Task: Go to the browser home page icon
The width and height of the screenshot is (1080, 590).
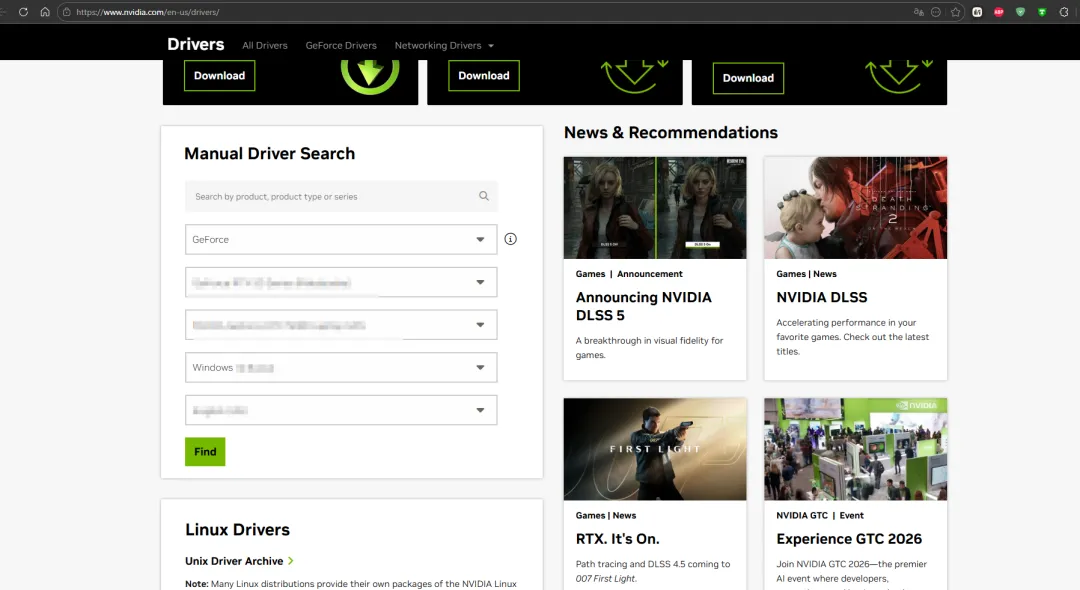Action: (x=45, y=12)
